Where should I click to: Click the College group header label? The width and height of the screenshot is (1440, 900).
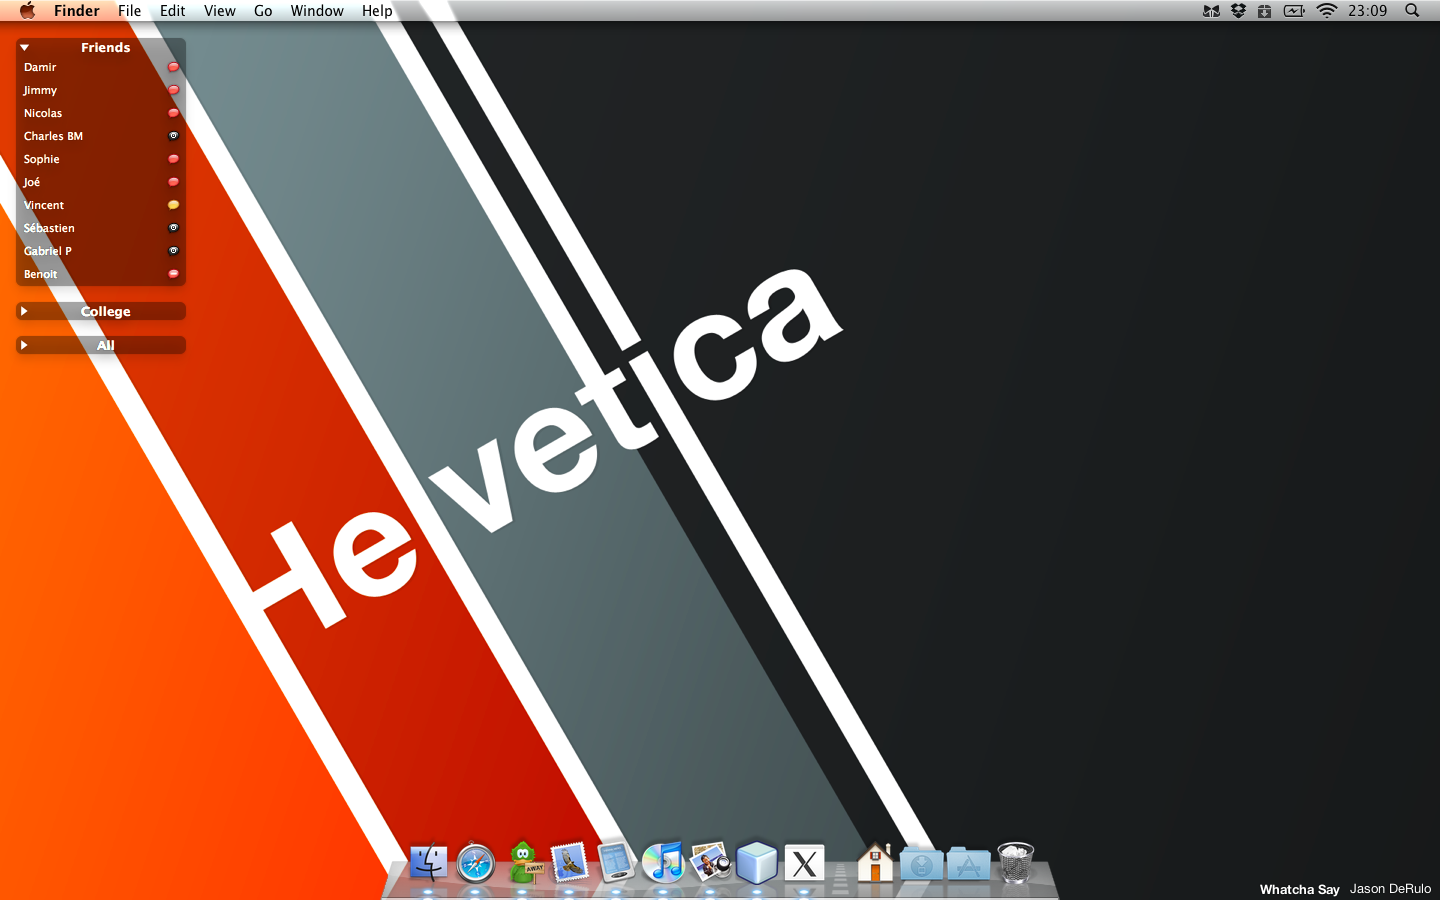point(105,311)
